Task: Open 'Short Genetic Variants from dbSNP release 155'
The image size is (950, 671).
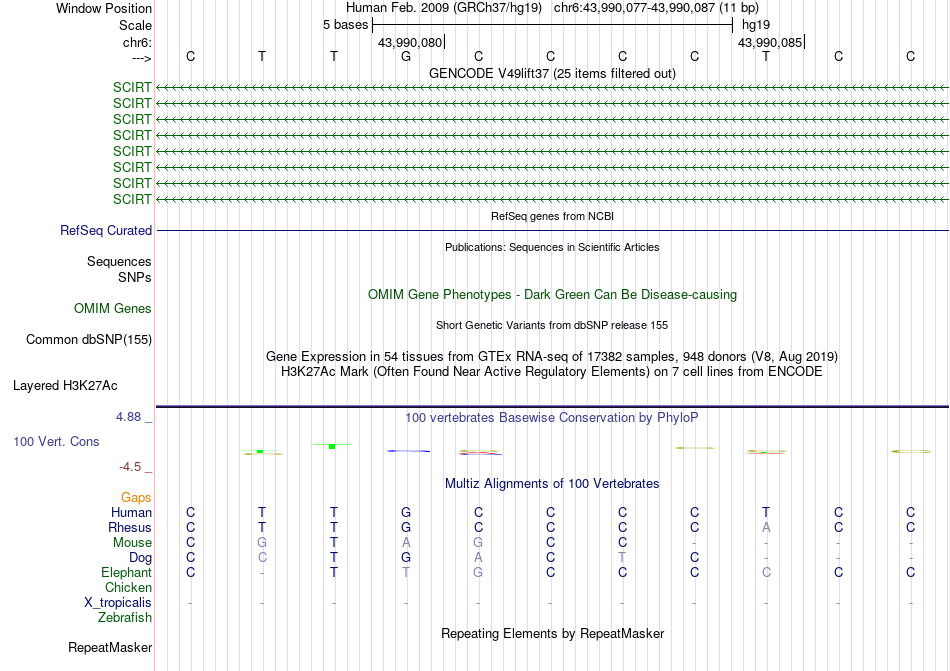Action: [552, 325]
